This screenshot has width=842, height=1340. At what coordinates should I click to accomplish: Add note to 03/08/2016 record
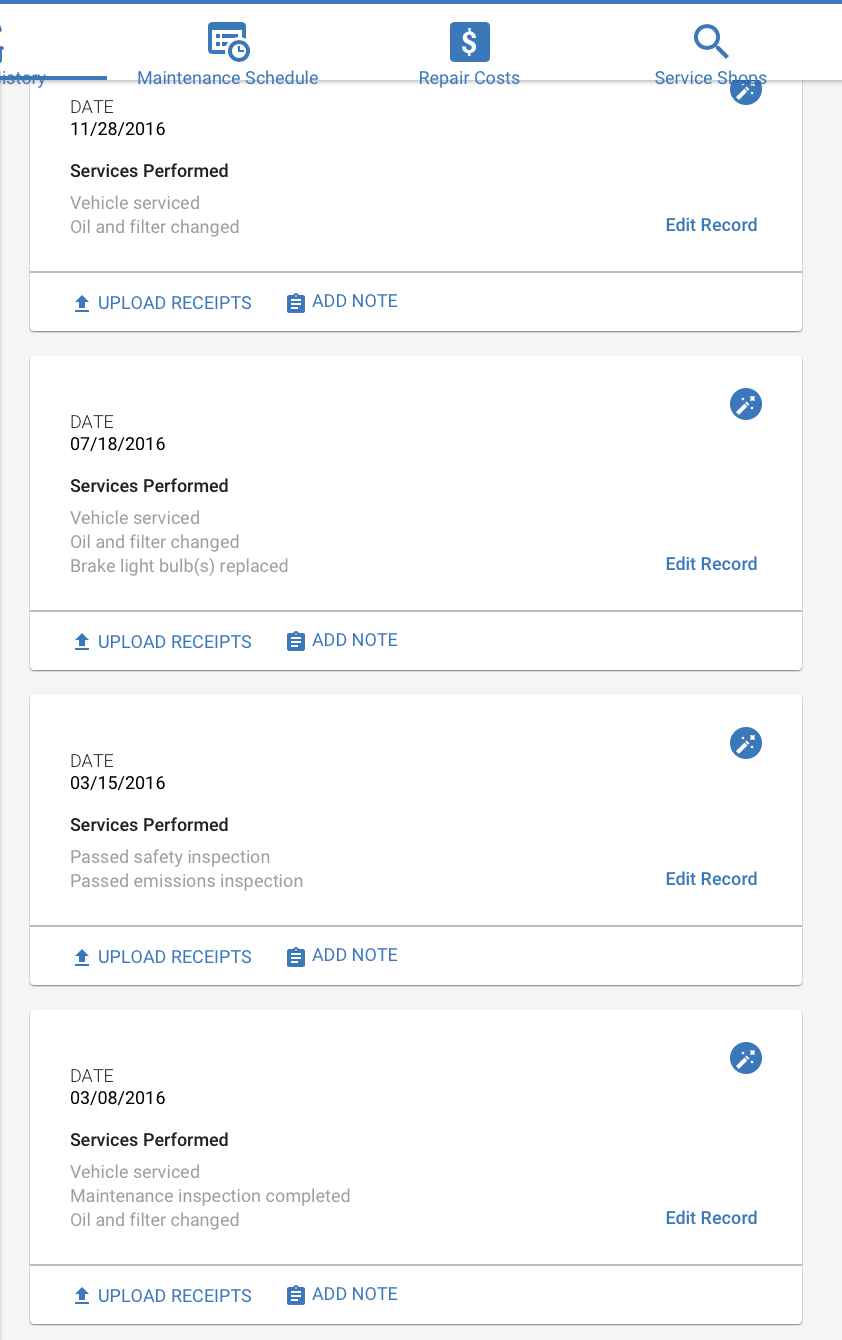tap(342, 1294)
